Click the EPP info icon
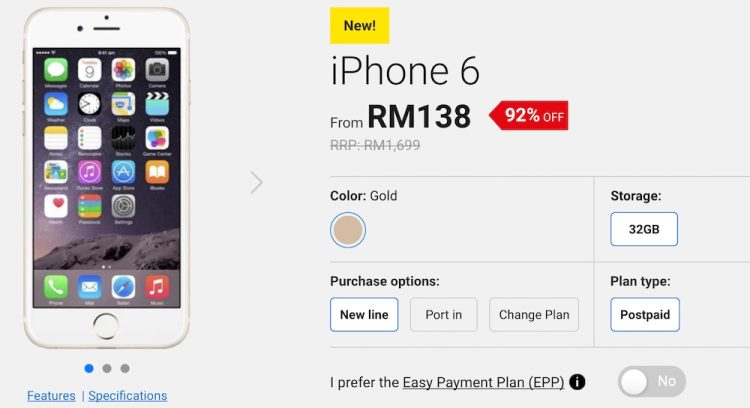 pos(577,382)
